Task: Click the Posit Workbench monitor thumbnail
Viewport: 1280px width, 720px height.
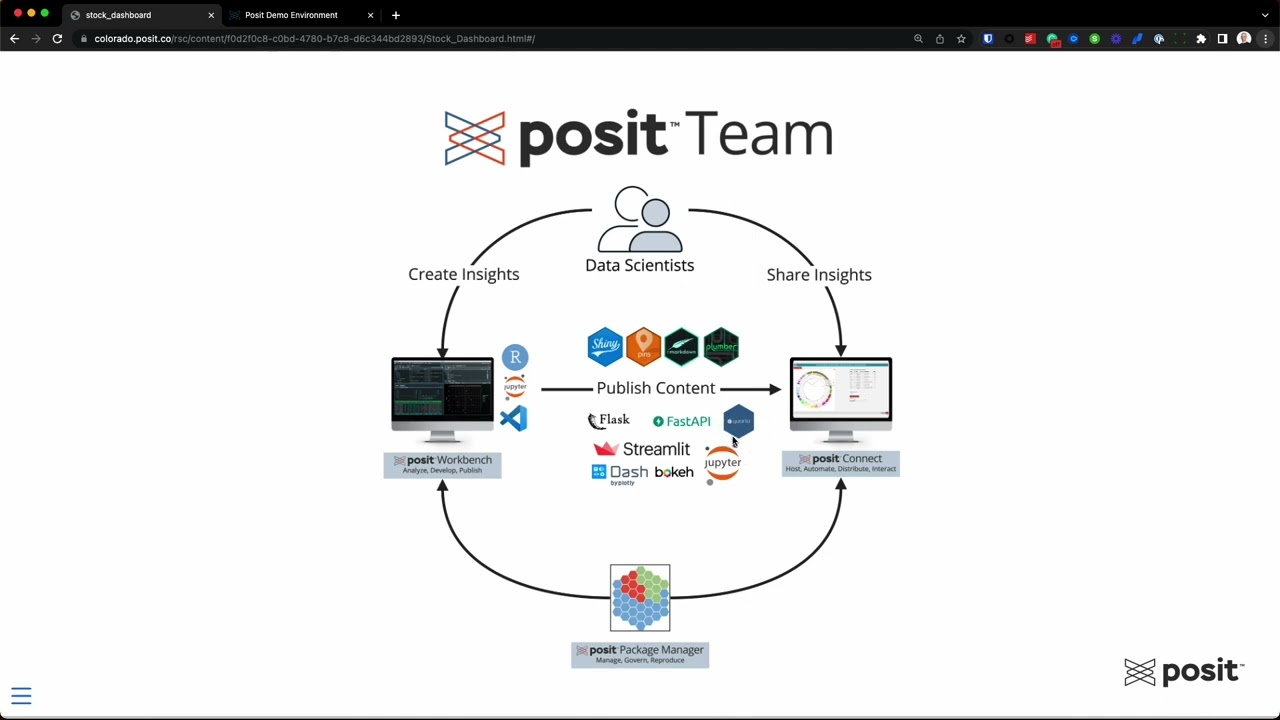Action: (x=442, y=399)
